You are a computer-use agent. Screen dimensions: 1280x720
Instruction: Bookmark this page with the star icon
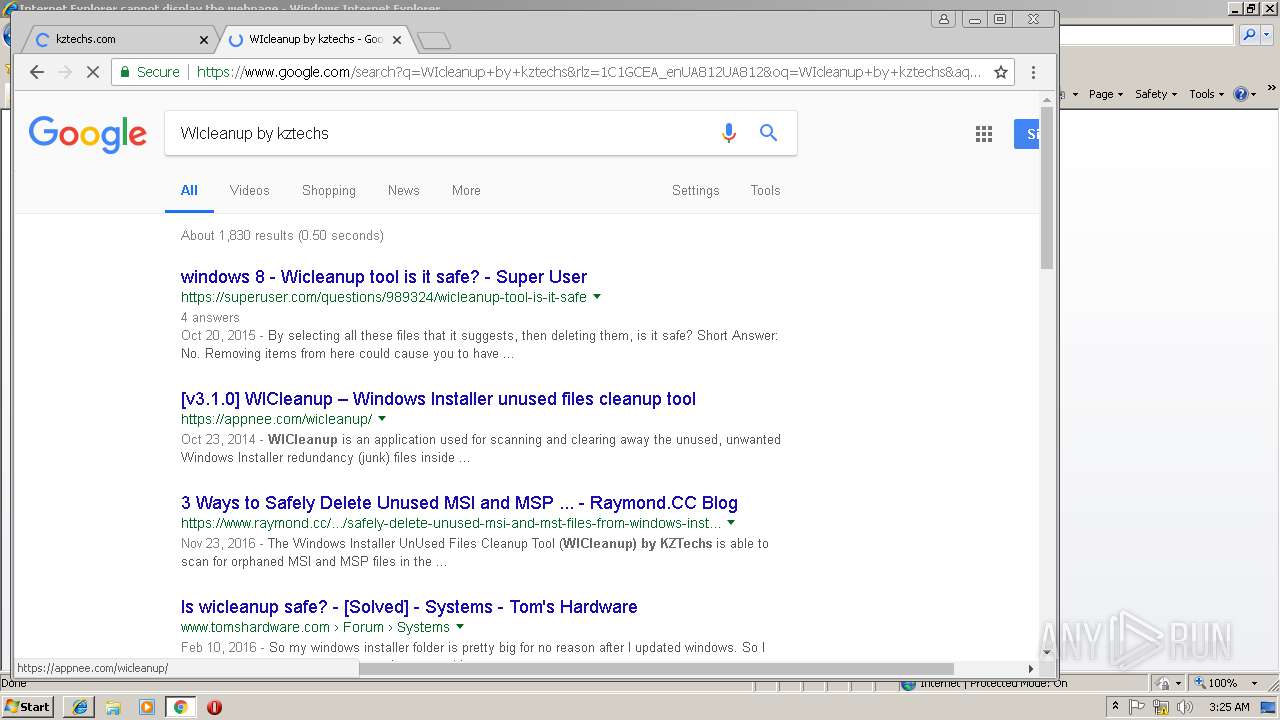[1000, 72]
